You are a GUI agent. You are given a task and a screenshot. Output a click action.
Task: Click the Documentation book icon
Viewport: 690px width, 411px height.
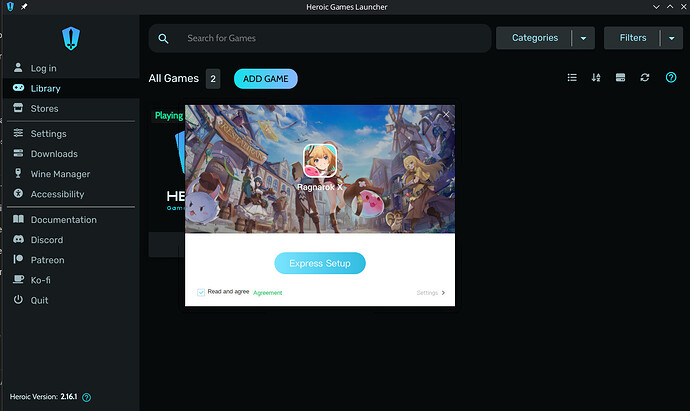pyautogui.click(x=18, y=219)
